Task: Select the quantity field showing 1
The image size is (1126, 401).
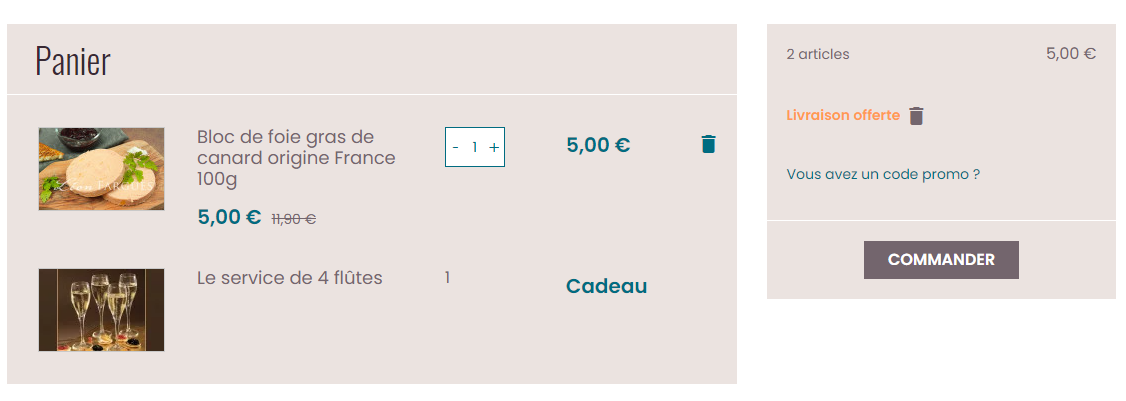Action: point(475,147)
